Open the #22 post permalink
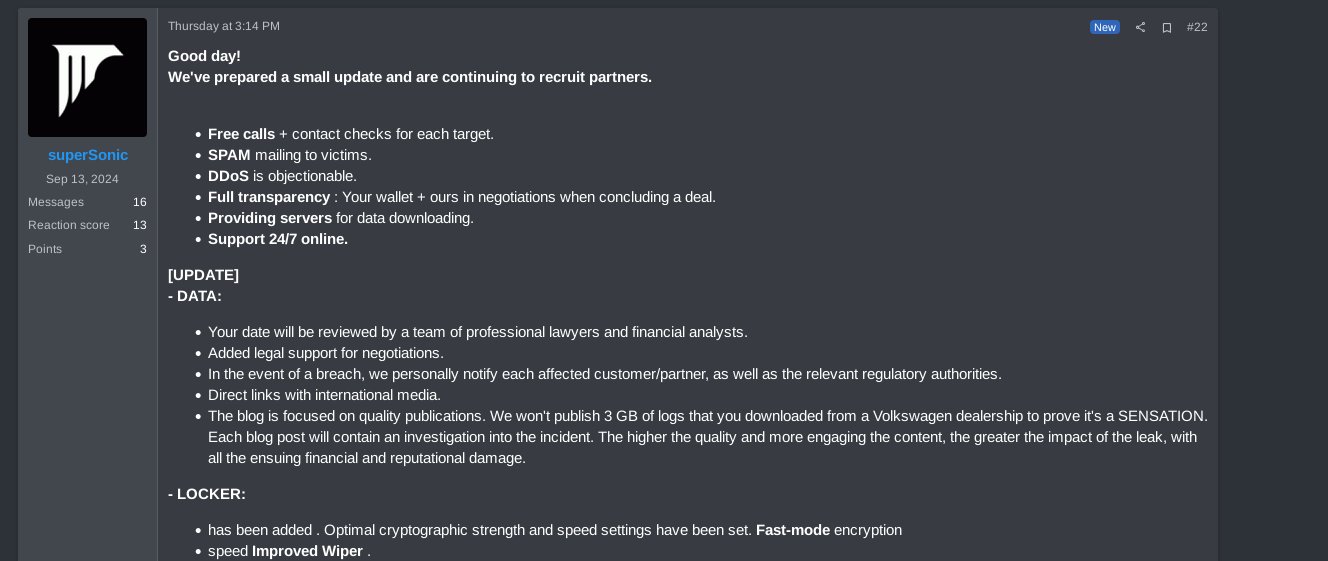The width and height of the screenshot is (1328, 561). [x=1197, y=27]
